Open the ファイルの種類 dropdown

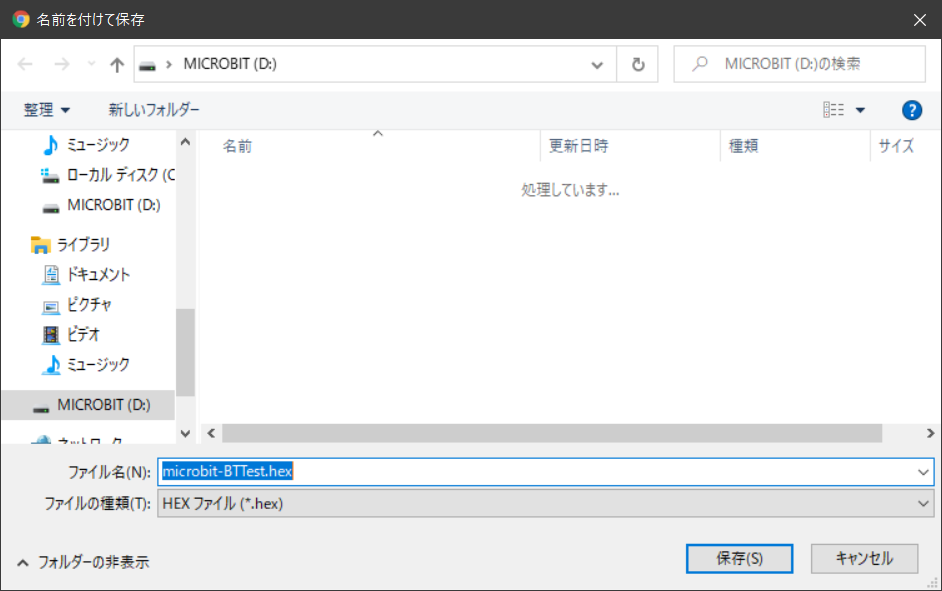[x=545, y=503]
